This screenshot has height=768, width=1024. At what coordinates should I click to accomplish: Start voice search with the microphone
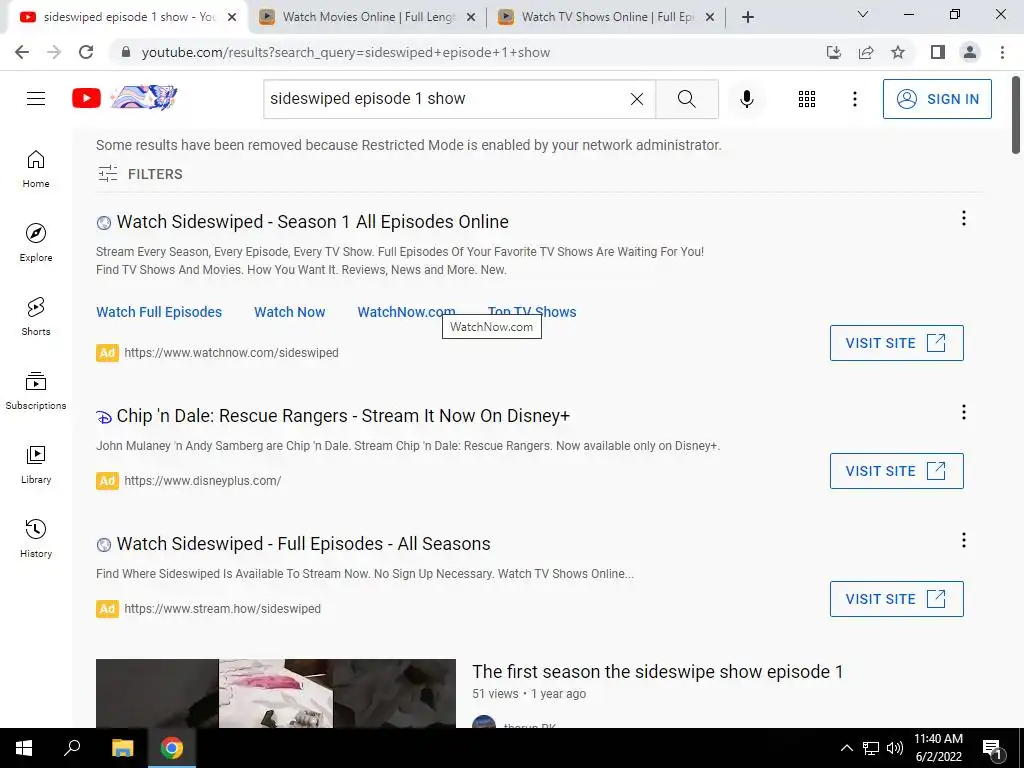(746, 99)
